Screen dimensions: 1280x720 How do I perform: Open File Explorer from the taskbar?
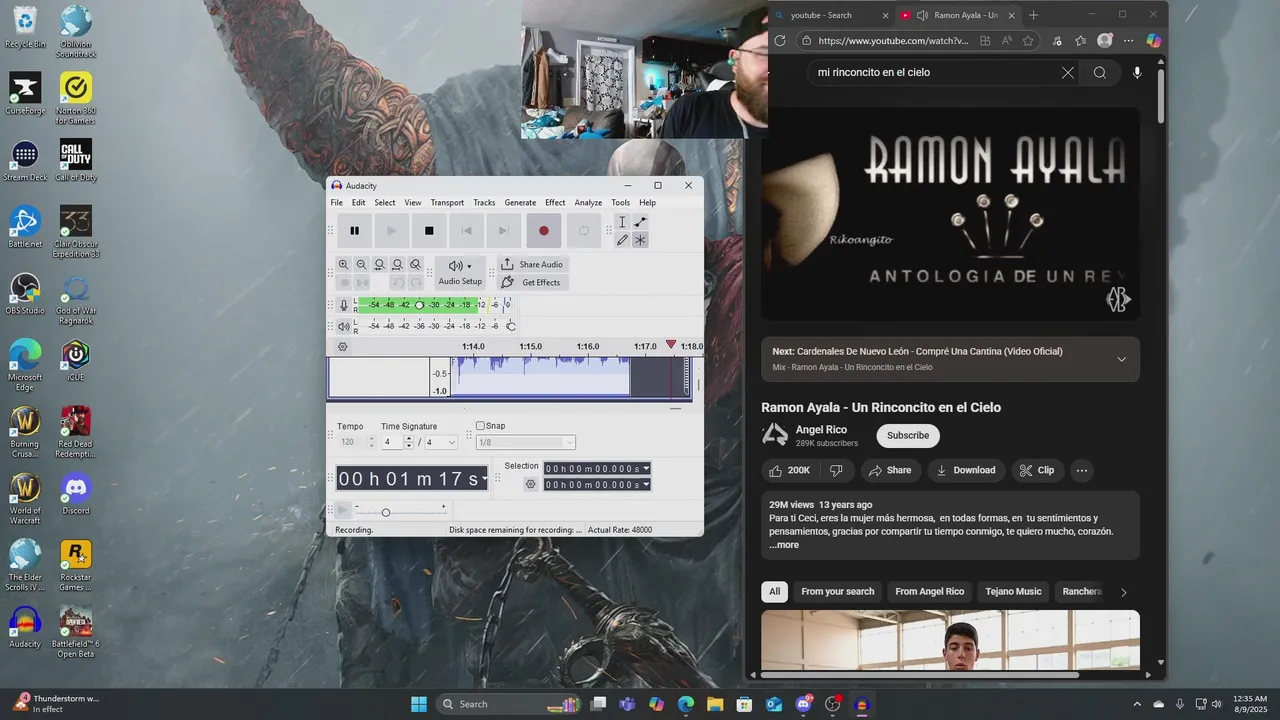[x=715, y=704]
